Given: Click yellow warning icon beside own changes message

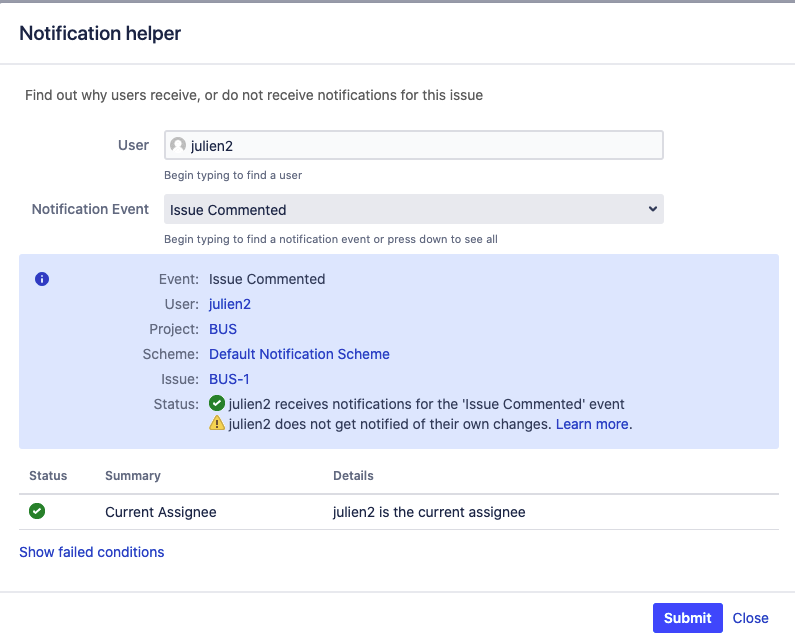Looking at the screenshot, I should click(x=217, y=423).
